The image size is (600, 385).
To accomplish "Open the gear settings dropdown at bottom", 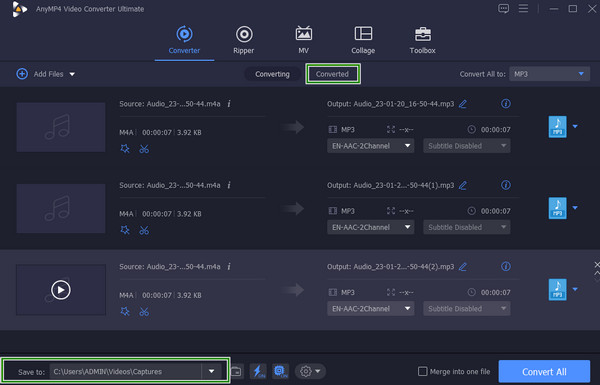I will (310, 371).
